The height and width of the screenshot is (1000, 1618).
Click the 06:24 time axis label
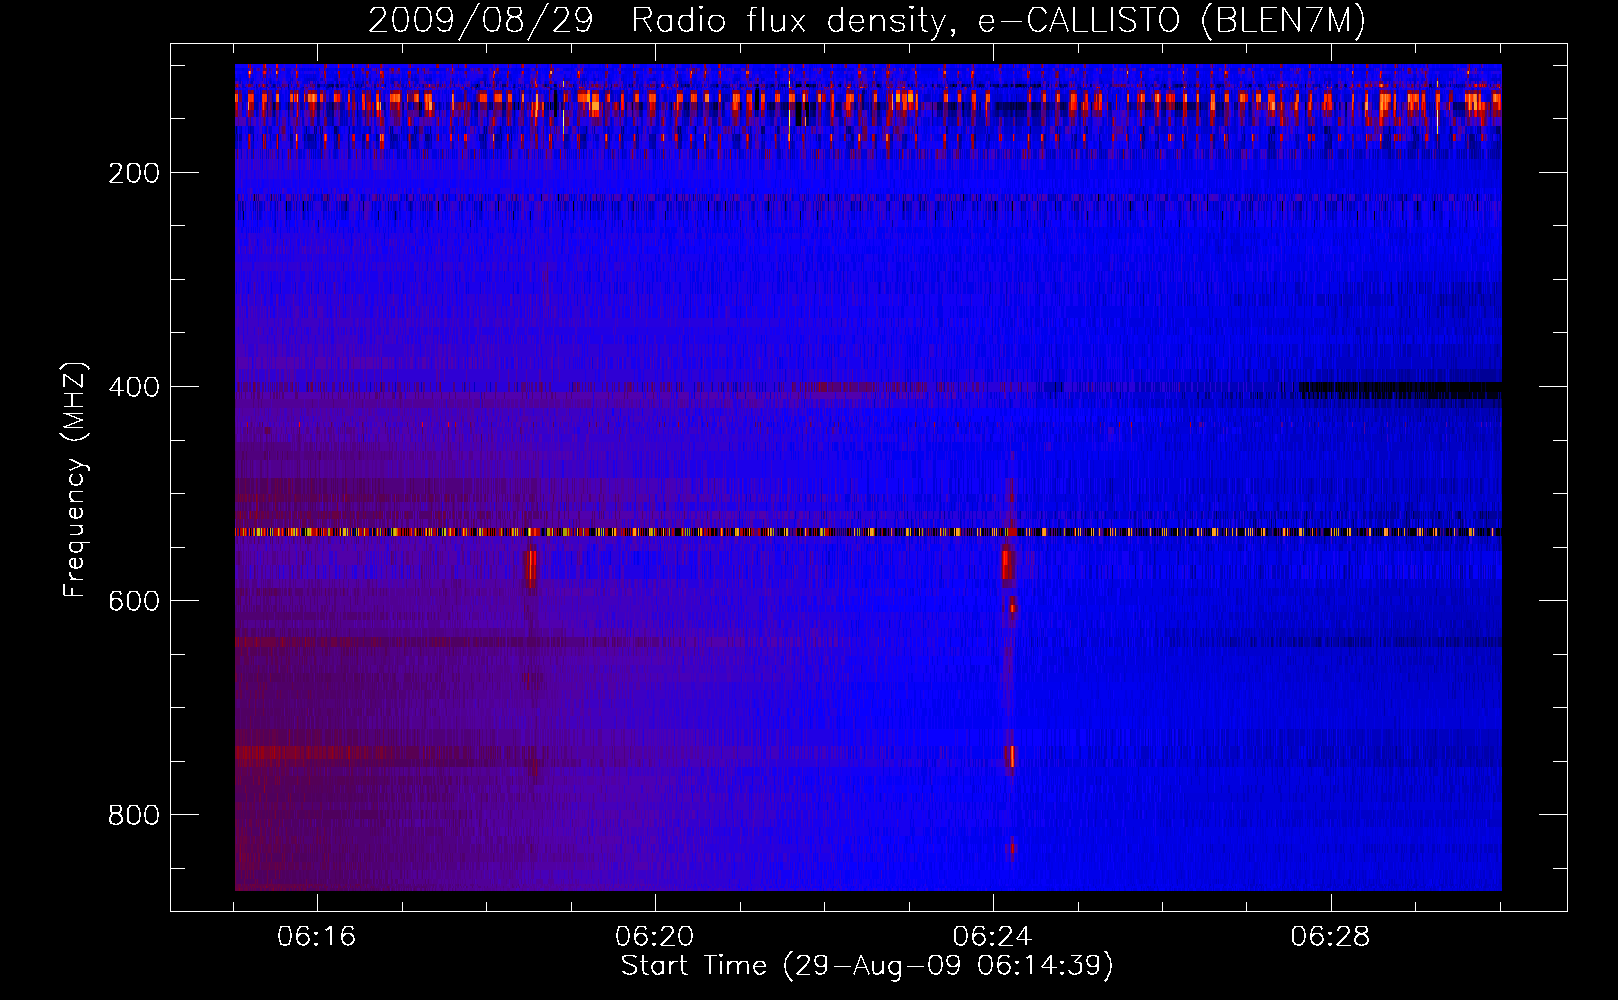coord(993,937)
